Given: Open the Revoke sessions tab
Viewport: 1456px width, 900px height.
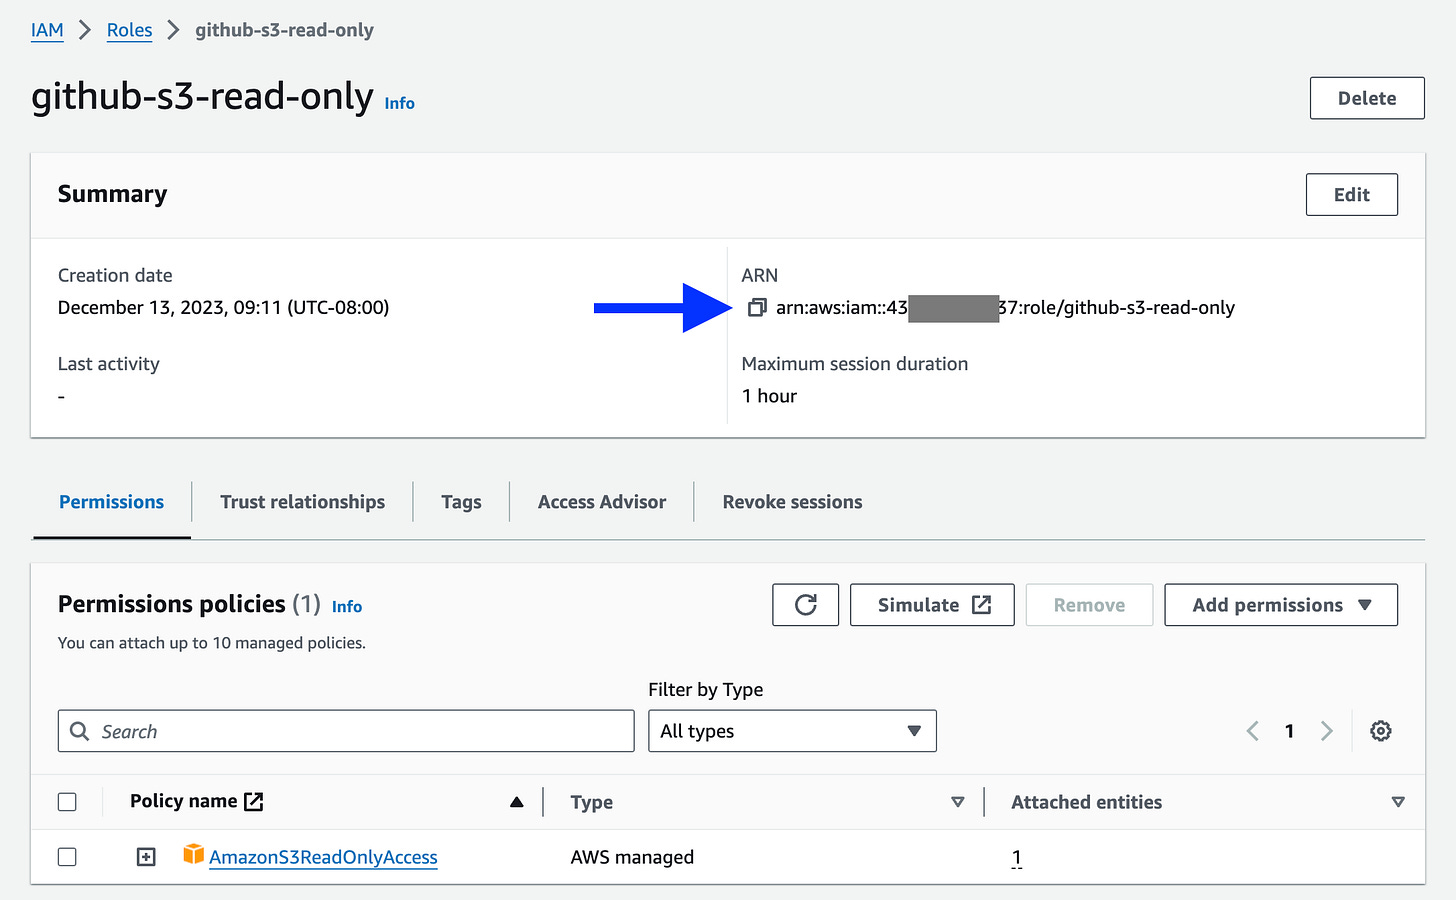Looking at the screenshot, I should tap(792, 502).
